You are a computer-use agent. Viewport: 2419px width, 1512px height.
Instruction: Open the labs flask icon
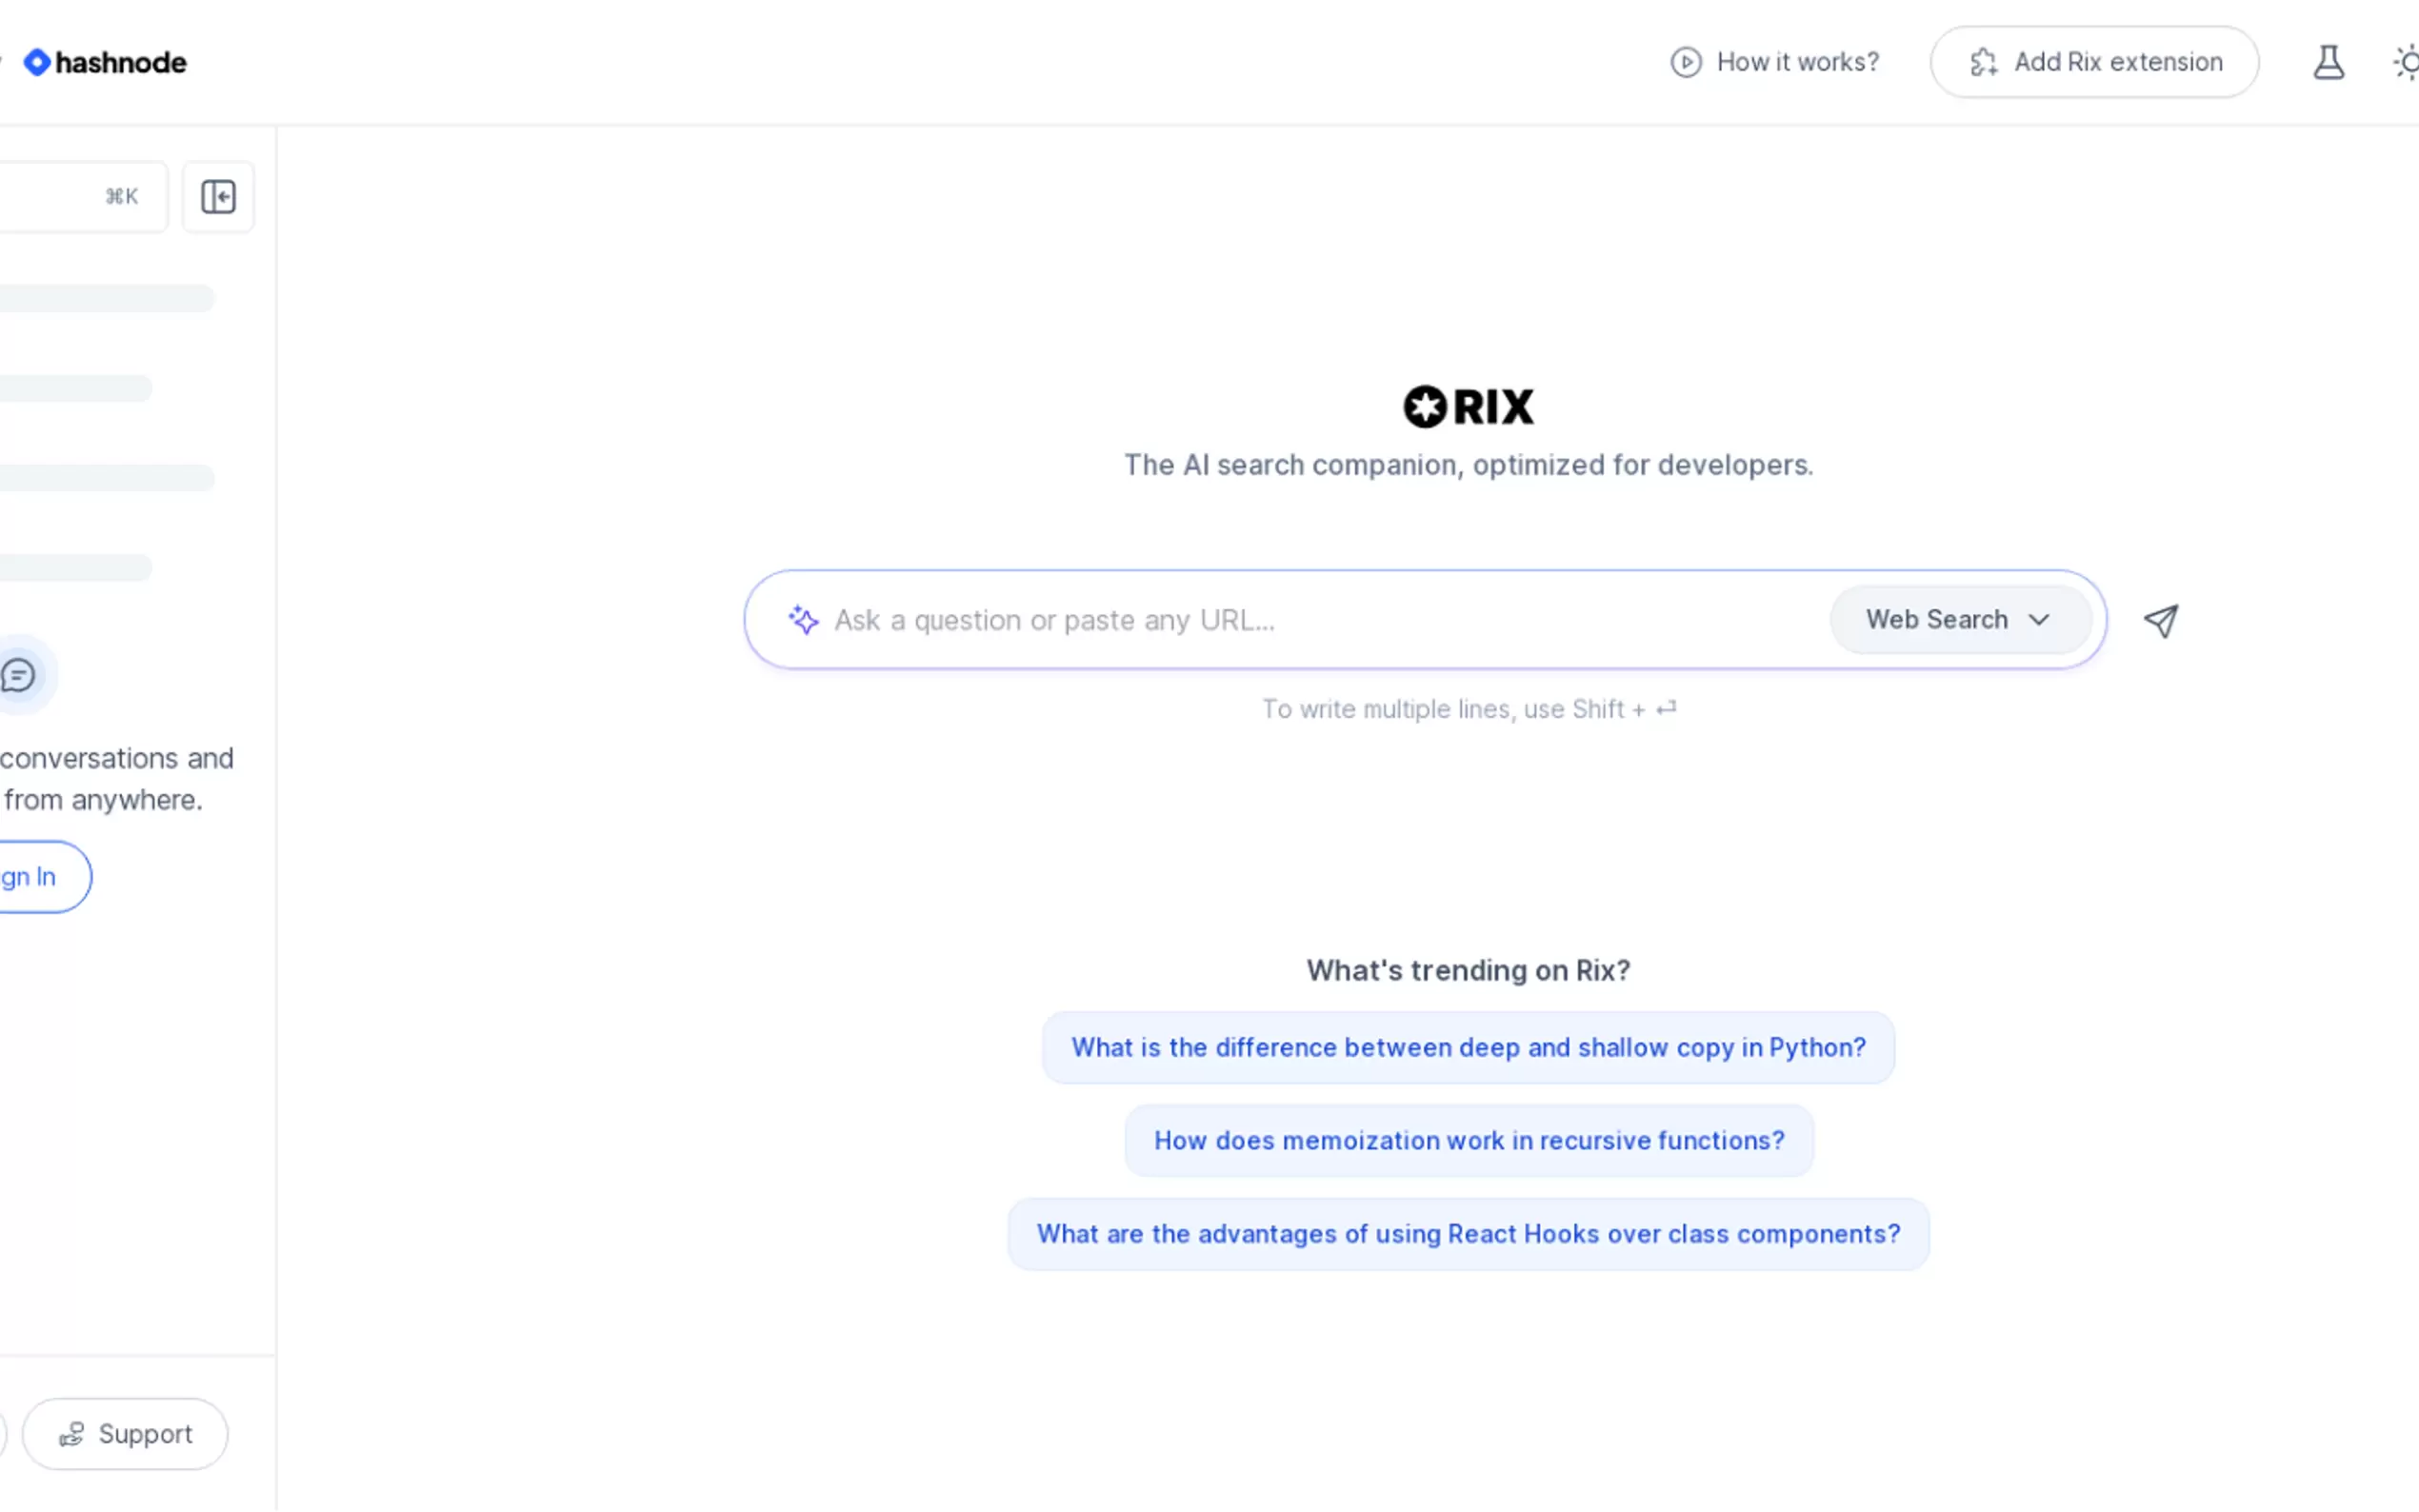[2328, 62]
